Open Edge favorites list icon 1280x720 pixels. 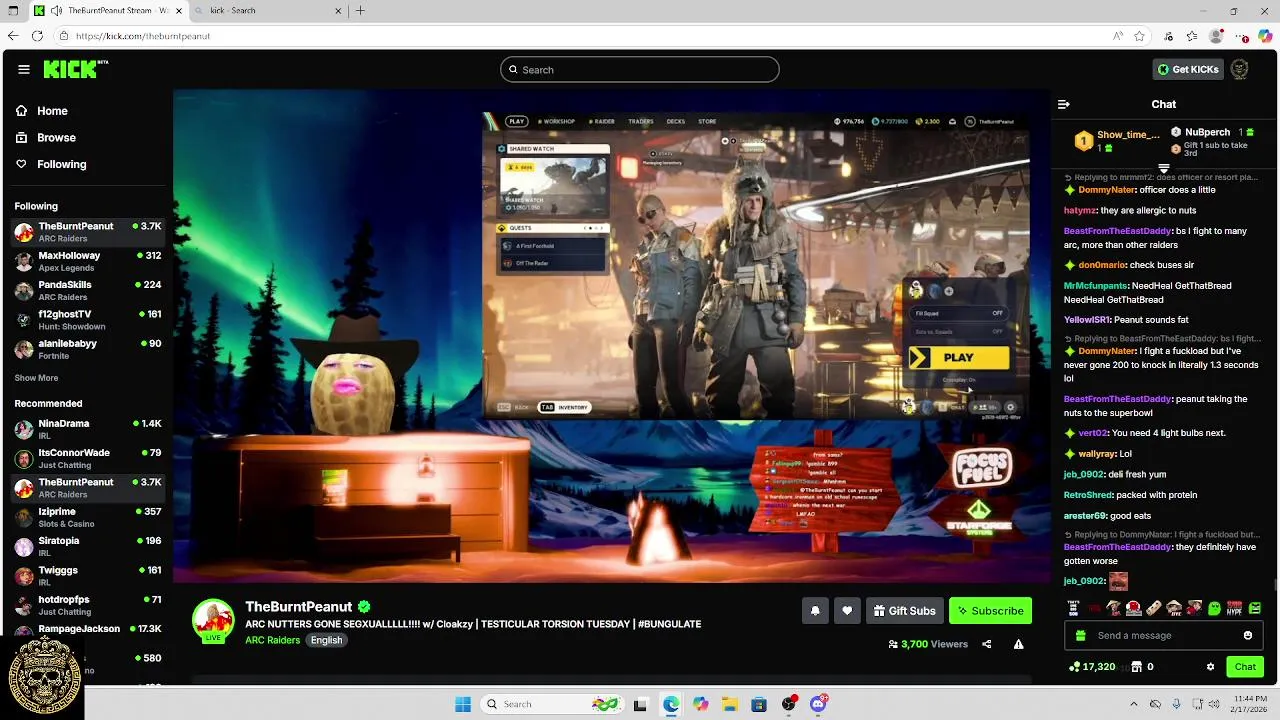[1192, 36]
